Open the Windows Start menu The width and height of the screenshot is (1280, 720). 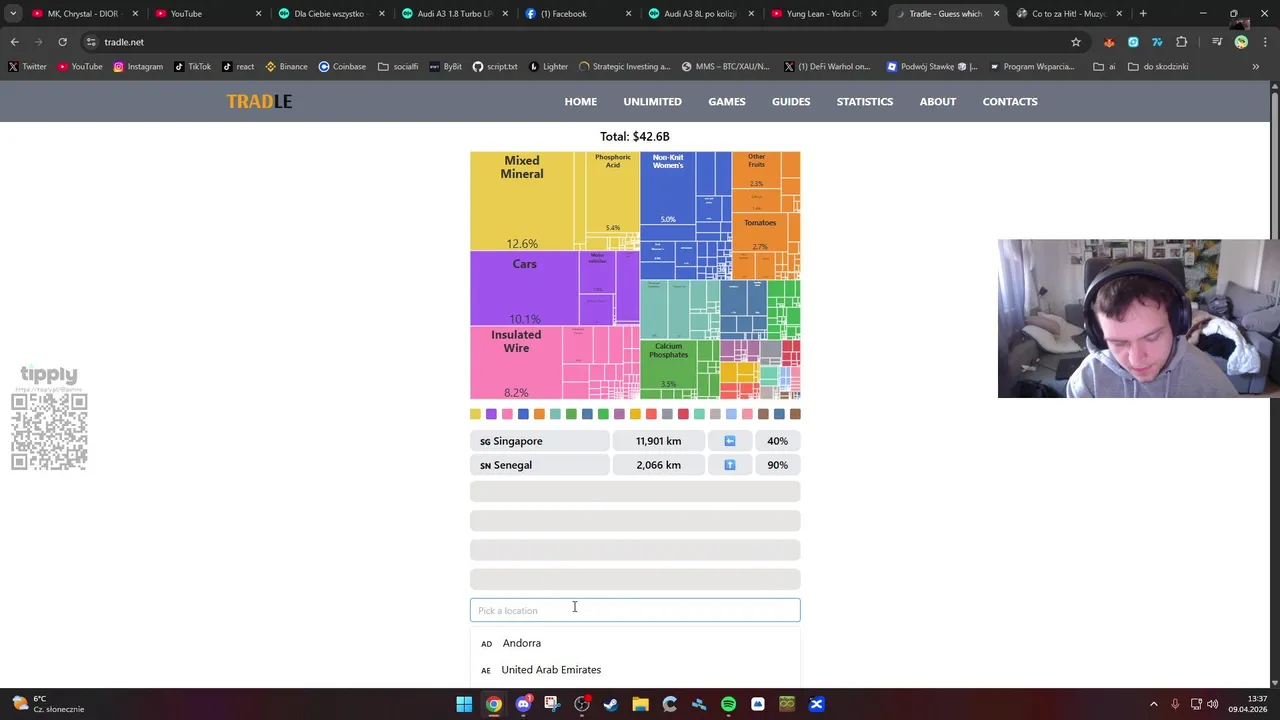(x=464, y=704)
